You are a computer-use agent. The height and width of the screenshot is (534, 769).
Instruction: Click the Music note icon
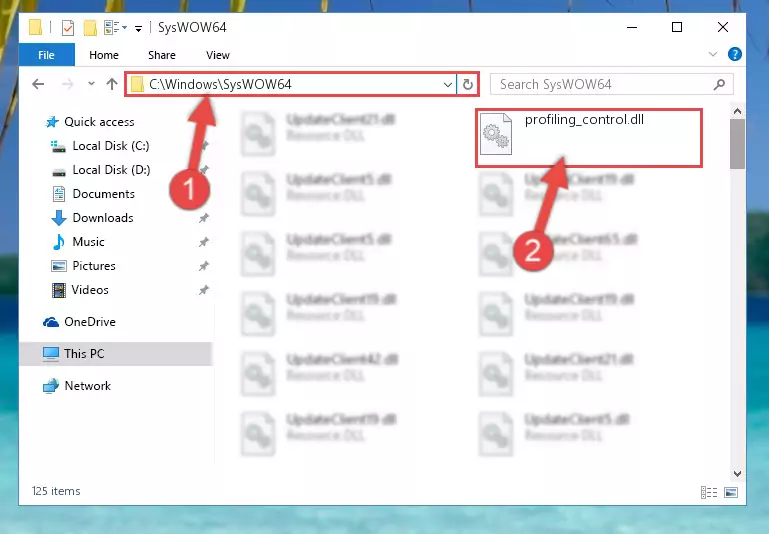[59, 242]
